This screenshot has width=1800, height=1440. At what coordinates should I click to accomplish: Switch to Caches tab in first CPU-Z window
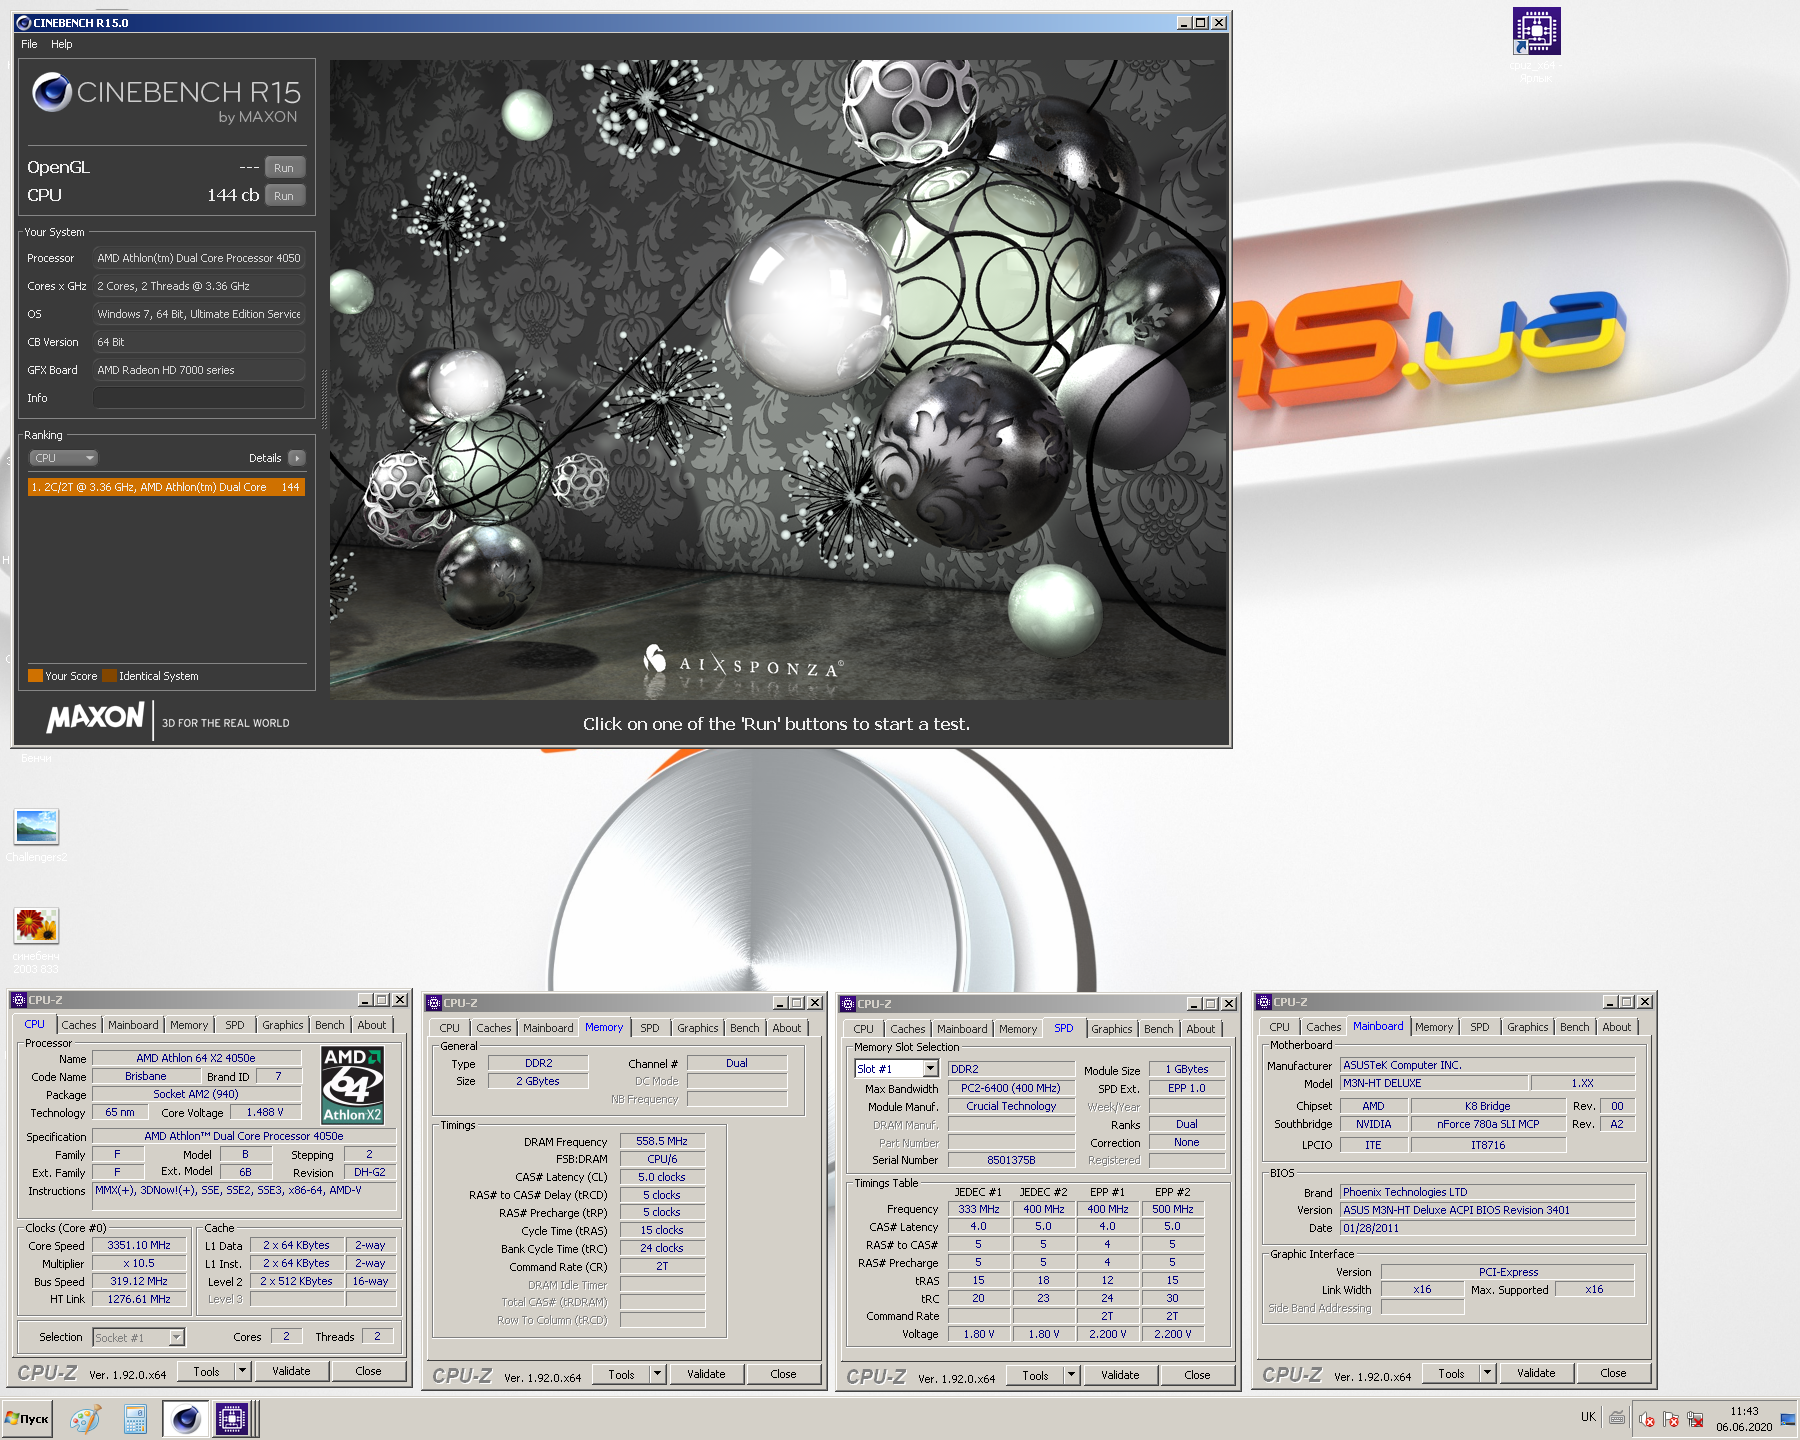coord(79,1025)
